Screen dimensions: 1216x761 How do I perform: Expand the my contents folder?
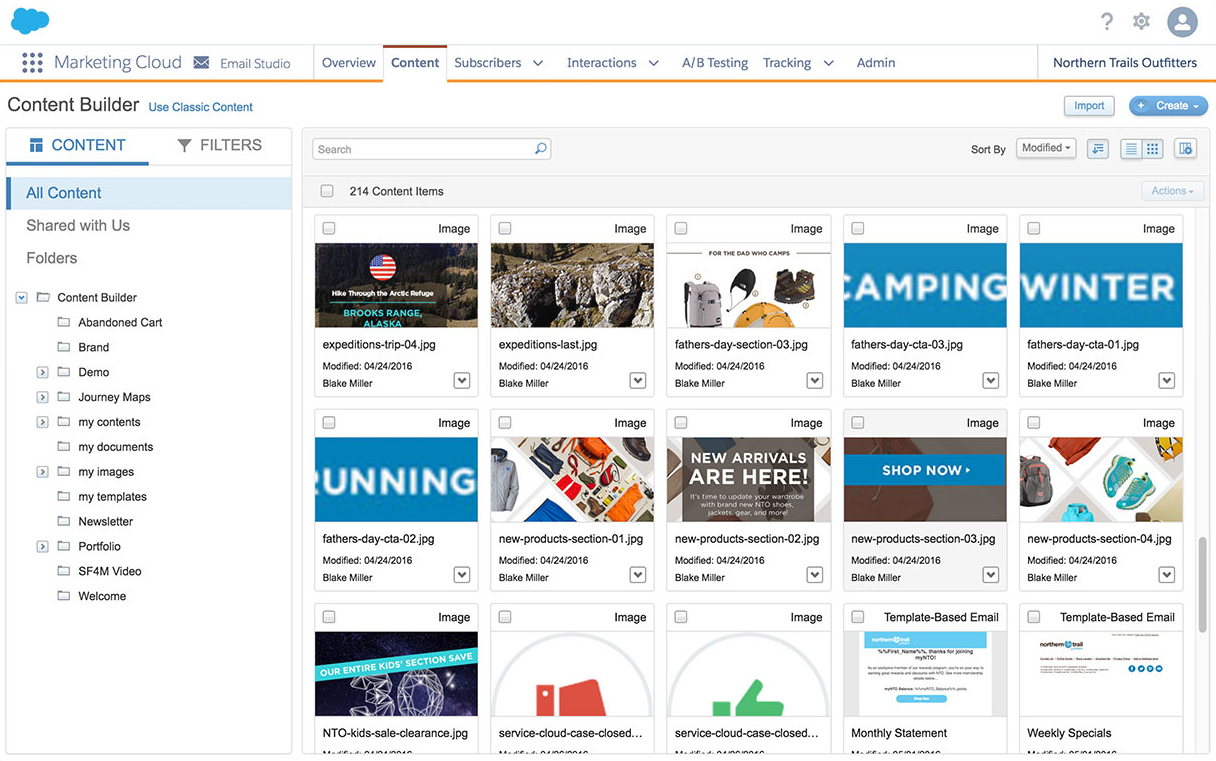pyautogui.click(x=42, y=422)
